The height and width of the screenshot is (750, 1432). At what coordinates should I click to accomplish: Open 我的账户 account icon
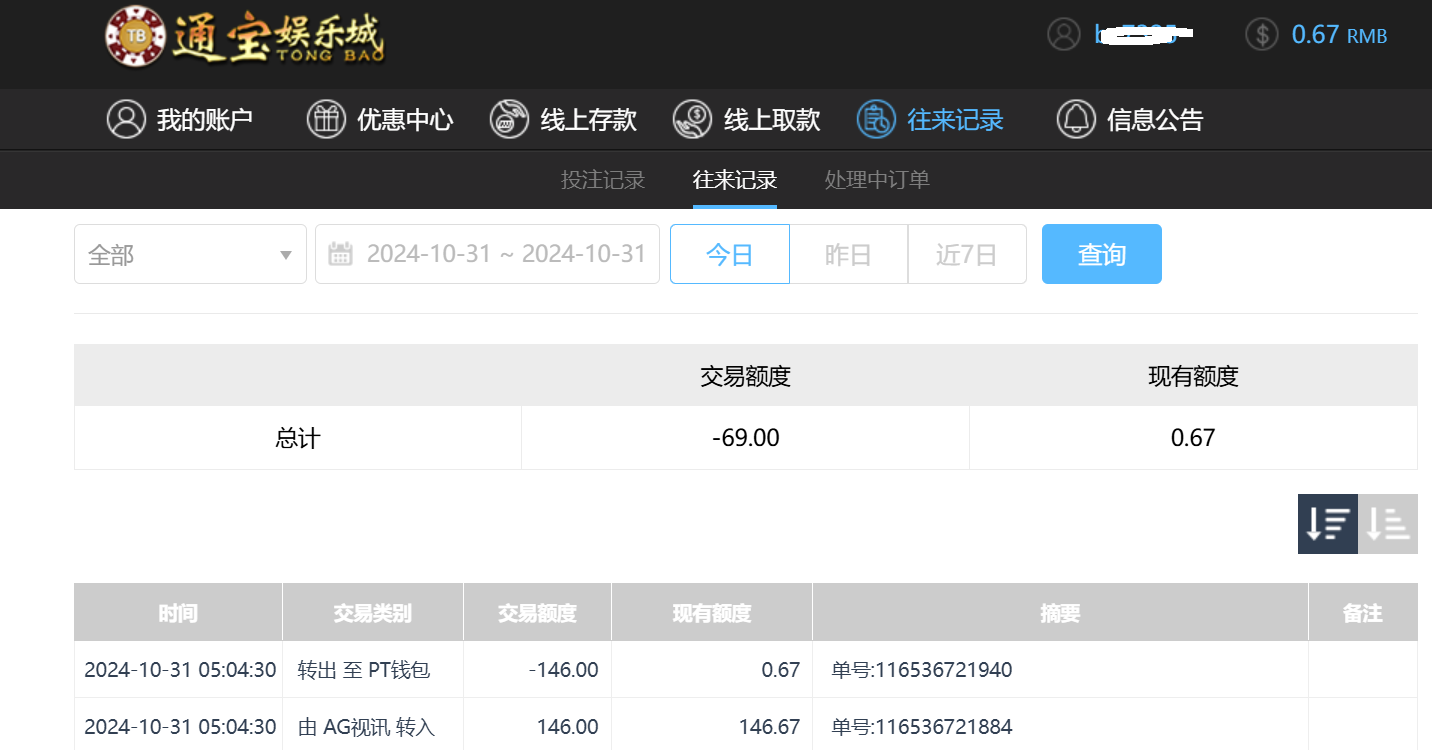(x=126, y=120)
